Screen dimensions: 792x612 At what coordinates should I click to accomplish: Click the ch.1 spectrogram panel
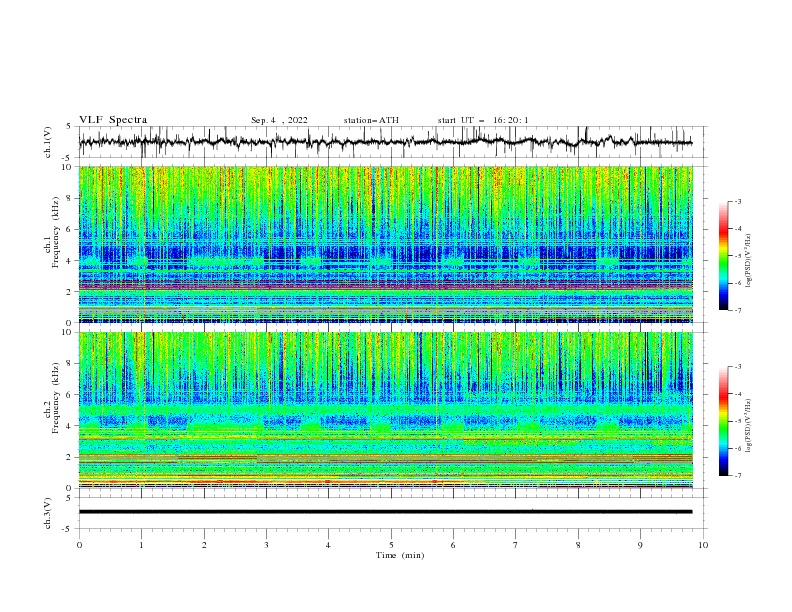386,244
